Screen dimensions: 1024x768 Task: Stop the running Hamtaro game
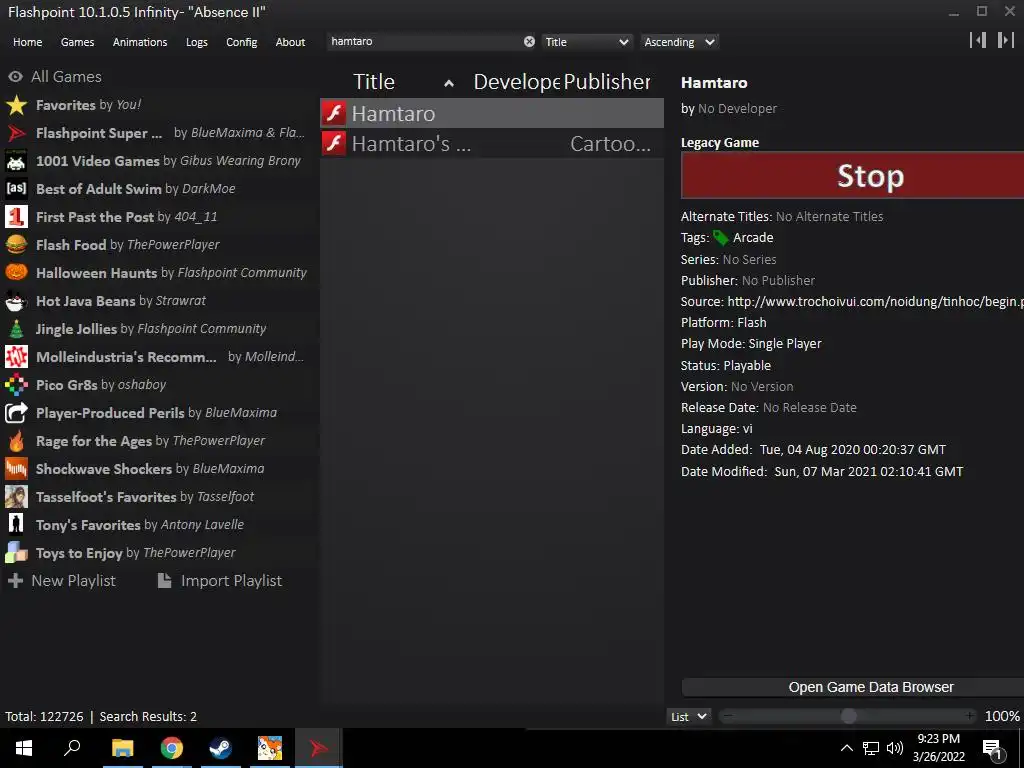[852, 176]
